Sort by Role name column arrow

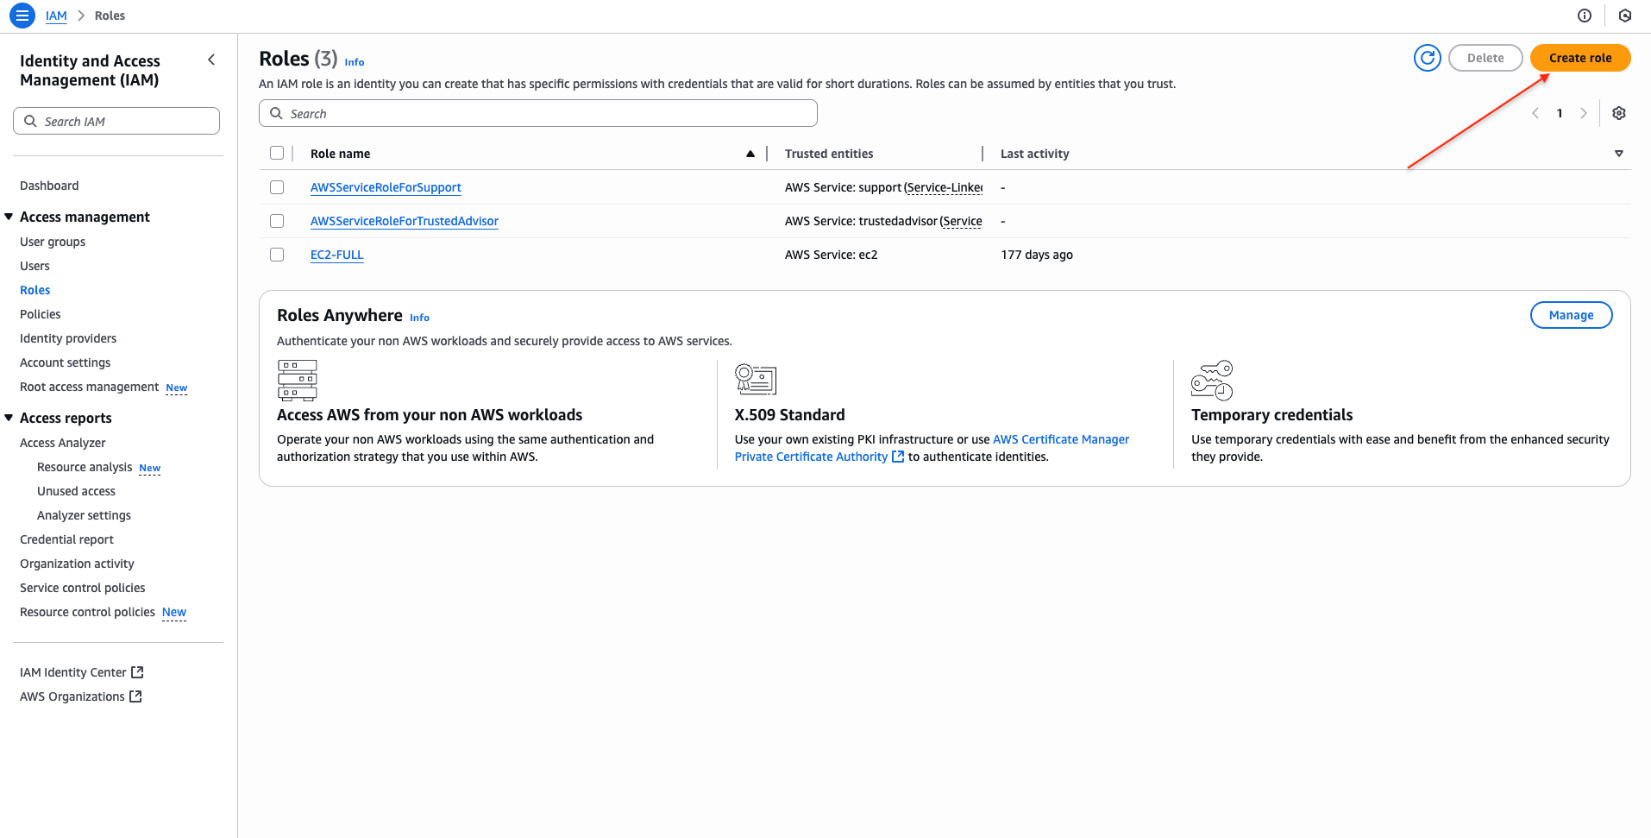tap(750, 154)
